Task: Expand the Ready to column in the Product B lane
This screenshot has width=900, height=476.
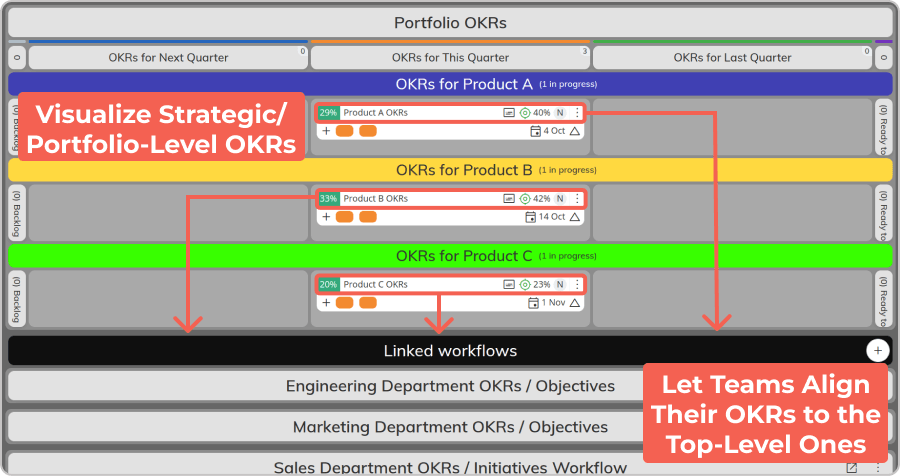Action: (883, 212)
